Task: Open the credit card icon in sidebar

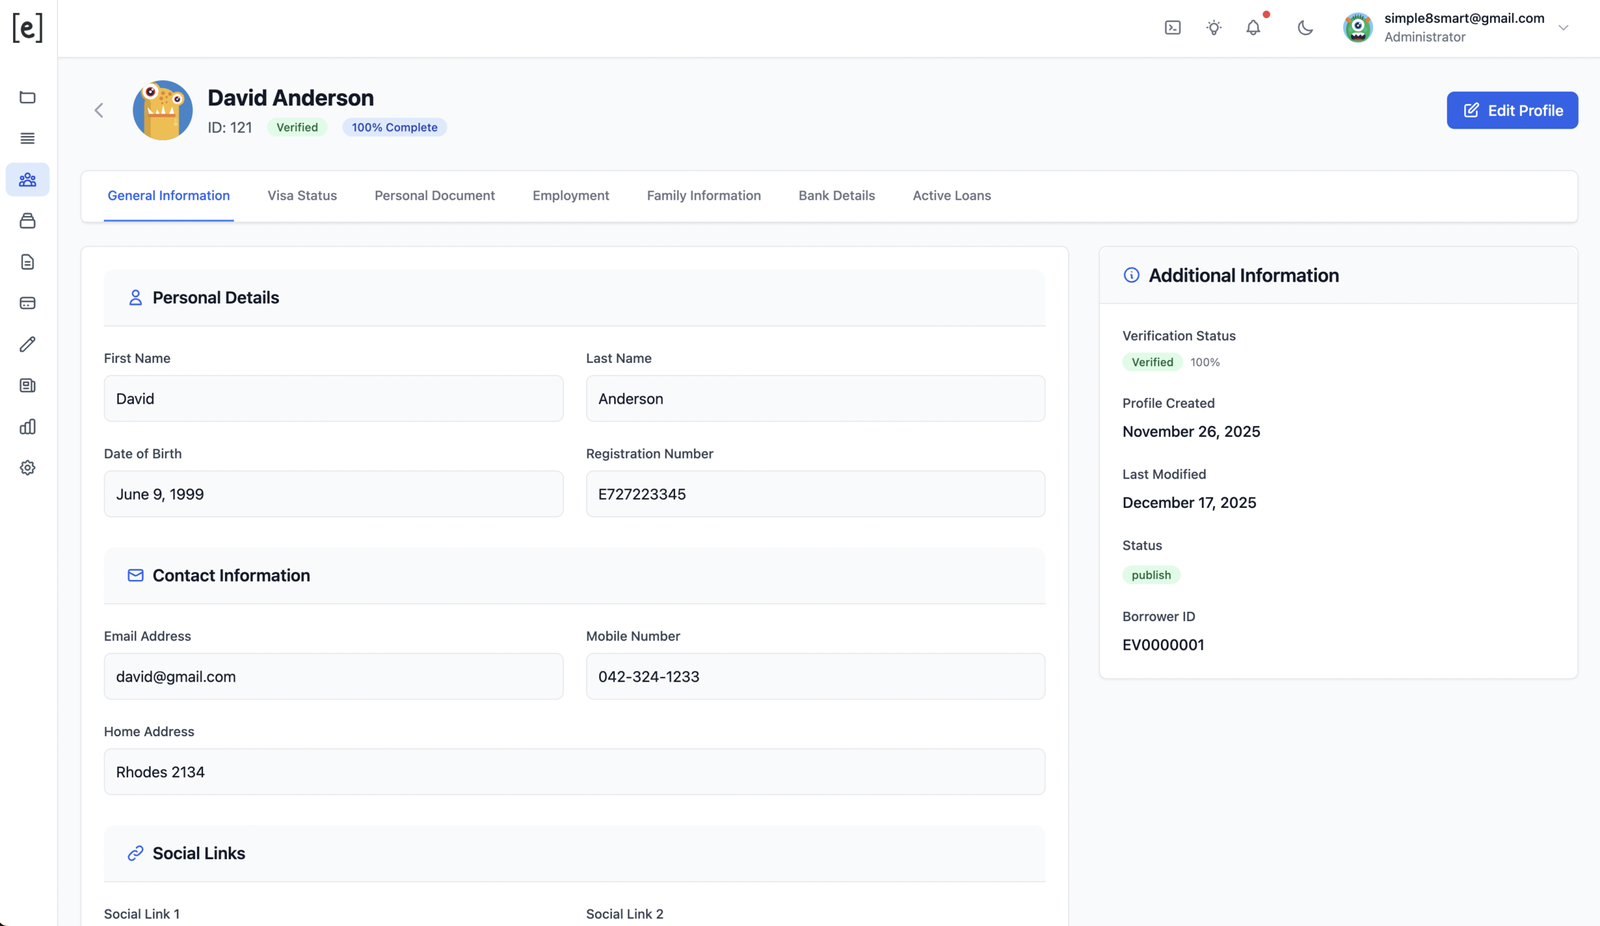Action: (28, 303)
